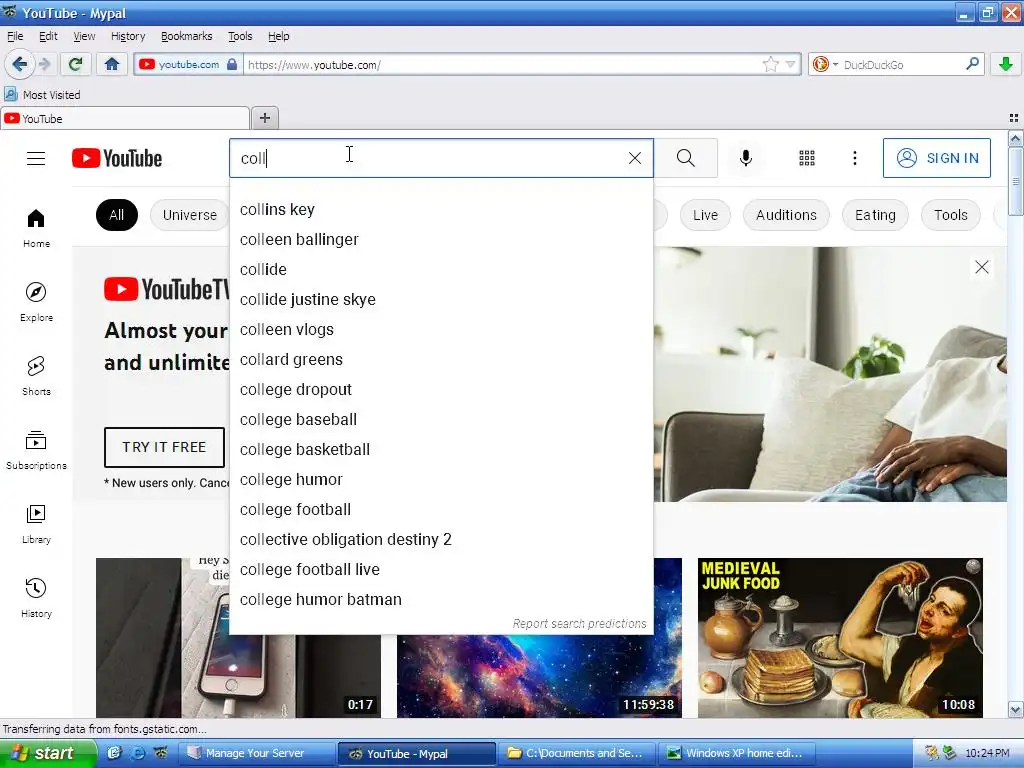Image resolution: width=1024 pixels, height=768 pixels.
Task: Click the browser Back arrow button
Action: pyautogui.click(x=19, y=64)
